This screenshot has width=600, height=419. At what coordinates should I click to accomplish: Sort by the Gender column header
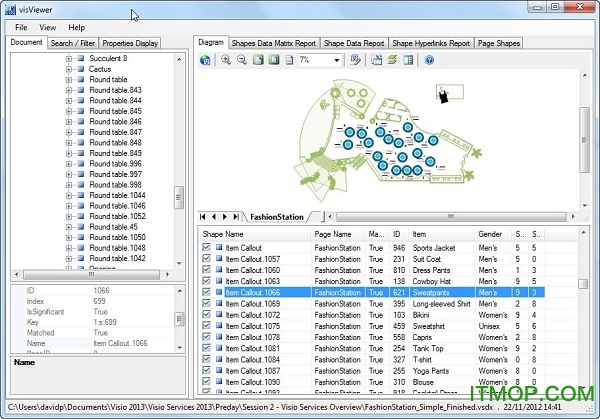coord(493,234)
